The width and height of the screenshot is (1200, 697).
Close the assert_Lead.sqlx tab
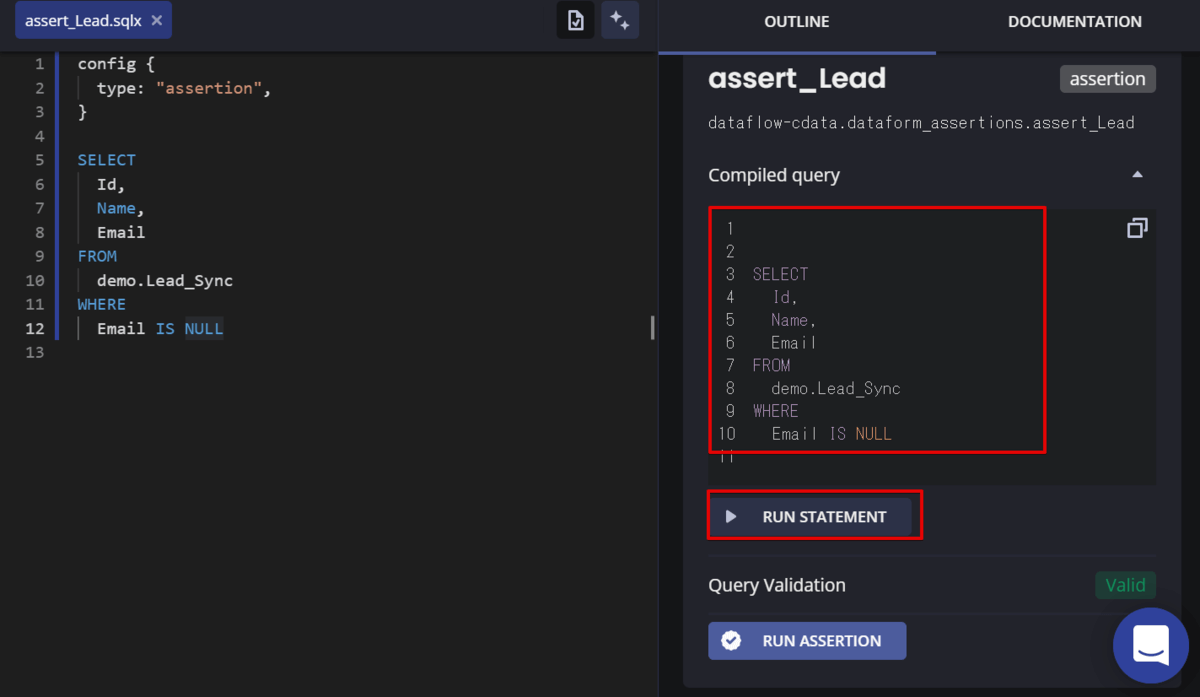157,20
